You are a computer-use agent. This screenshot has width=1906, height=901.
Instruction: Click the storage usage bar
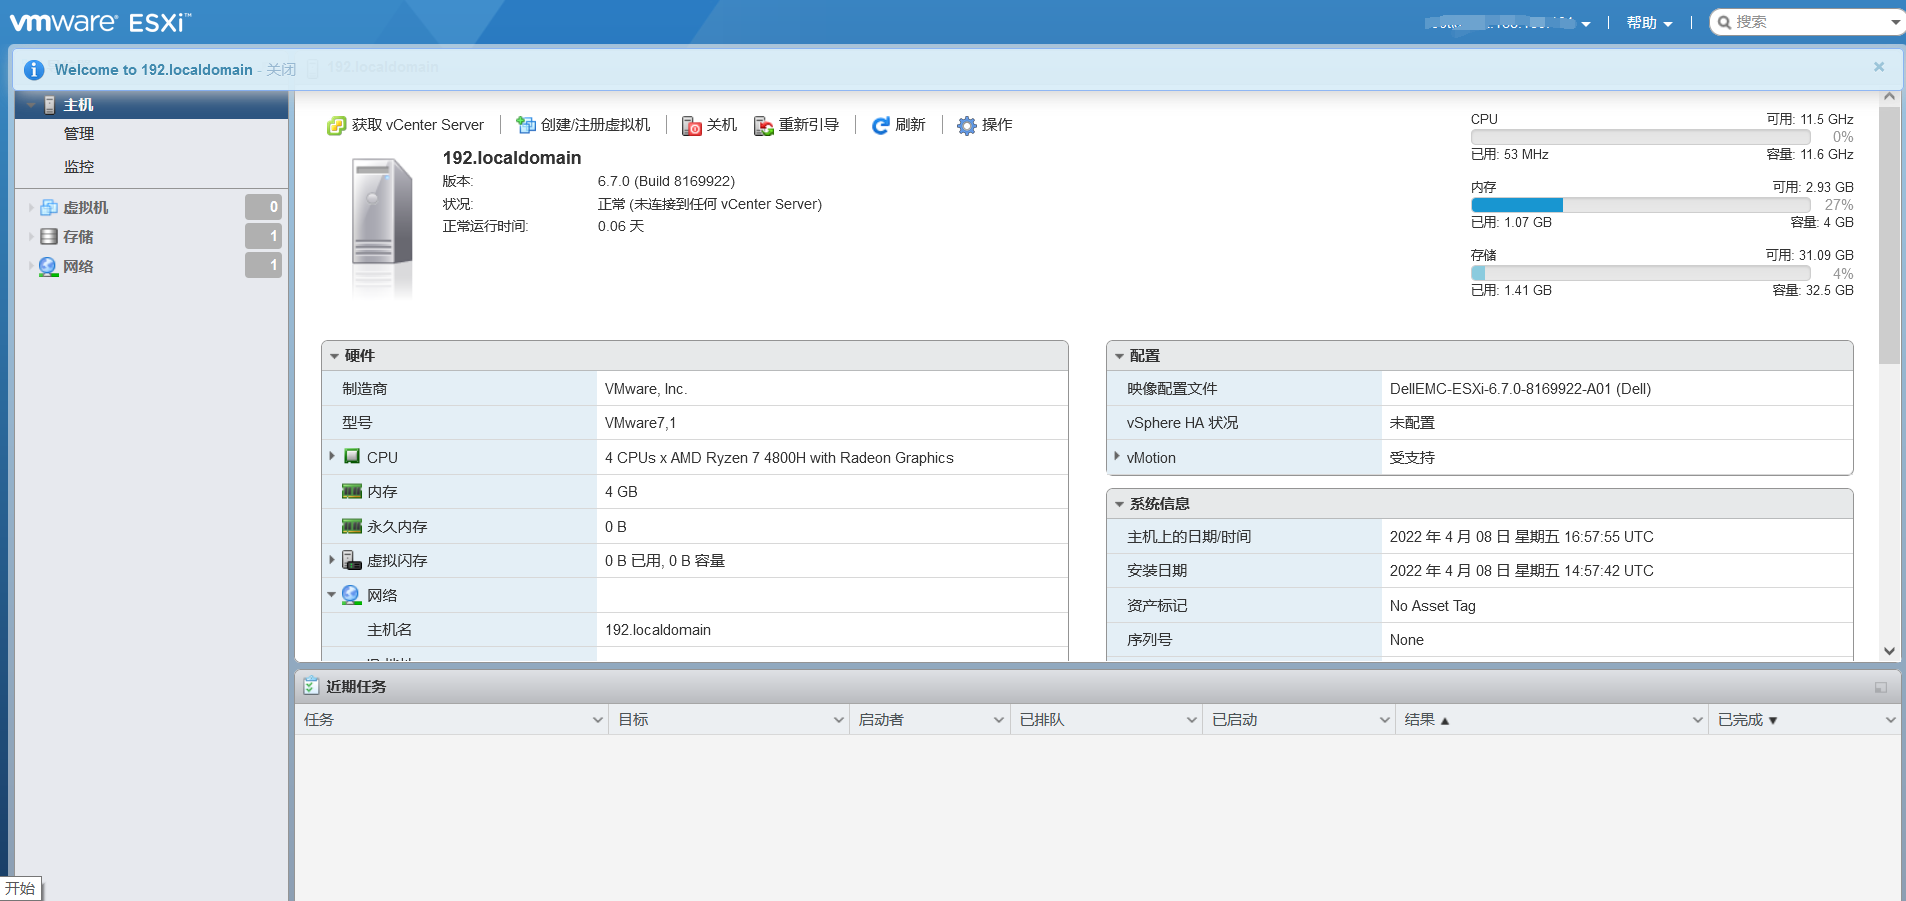[x=1640, y=273]
